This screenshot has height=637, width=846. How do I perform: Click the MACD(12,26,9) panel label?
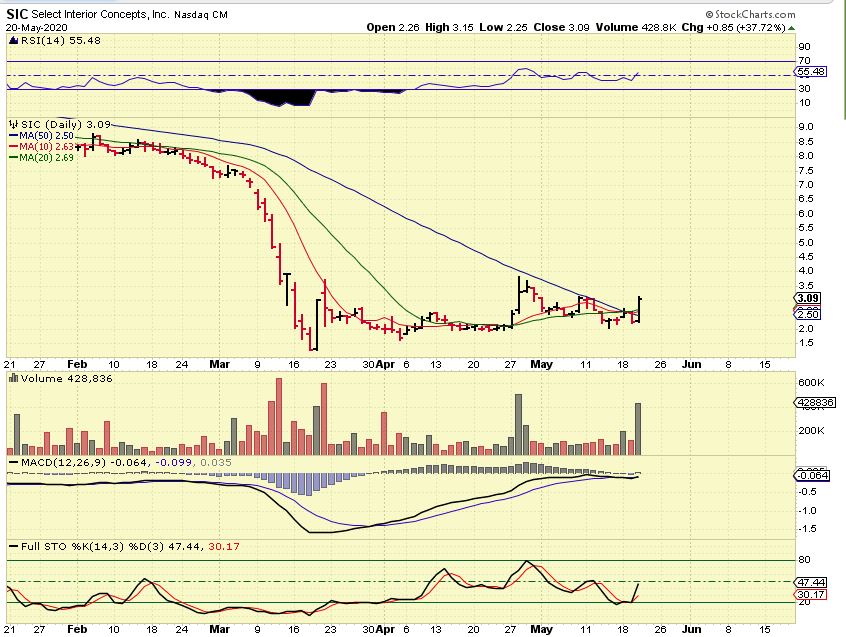coord(64,463)
